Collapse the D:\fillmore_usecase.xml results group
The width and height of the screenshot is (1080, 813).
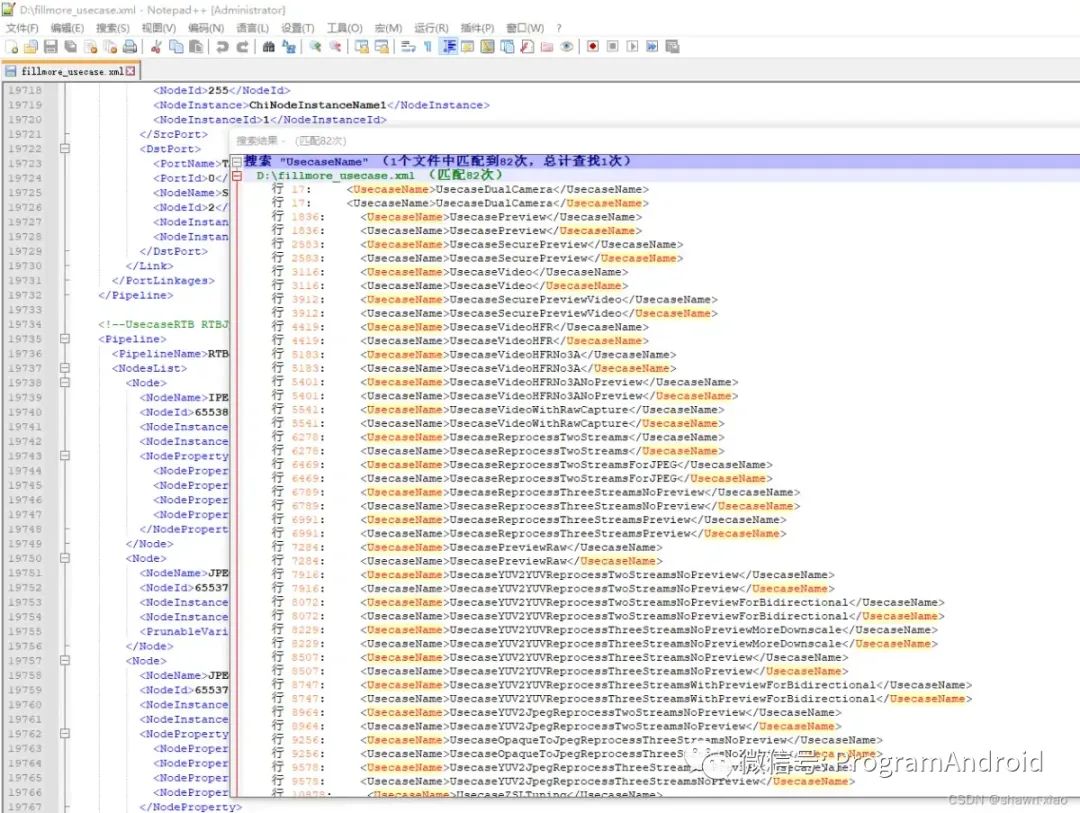[x=237, y=176]
